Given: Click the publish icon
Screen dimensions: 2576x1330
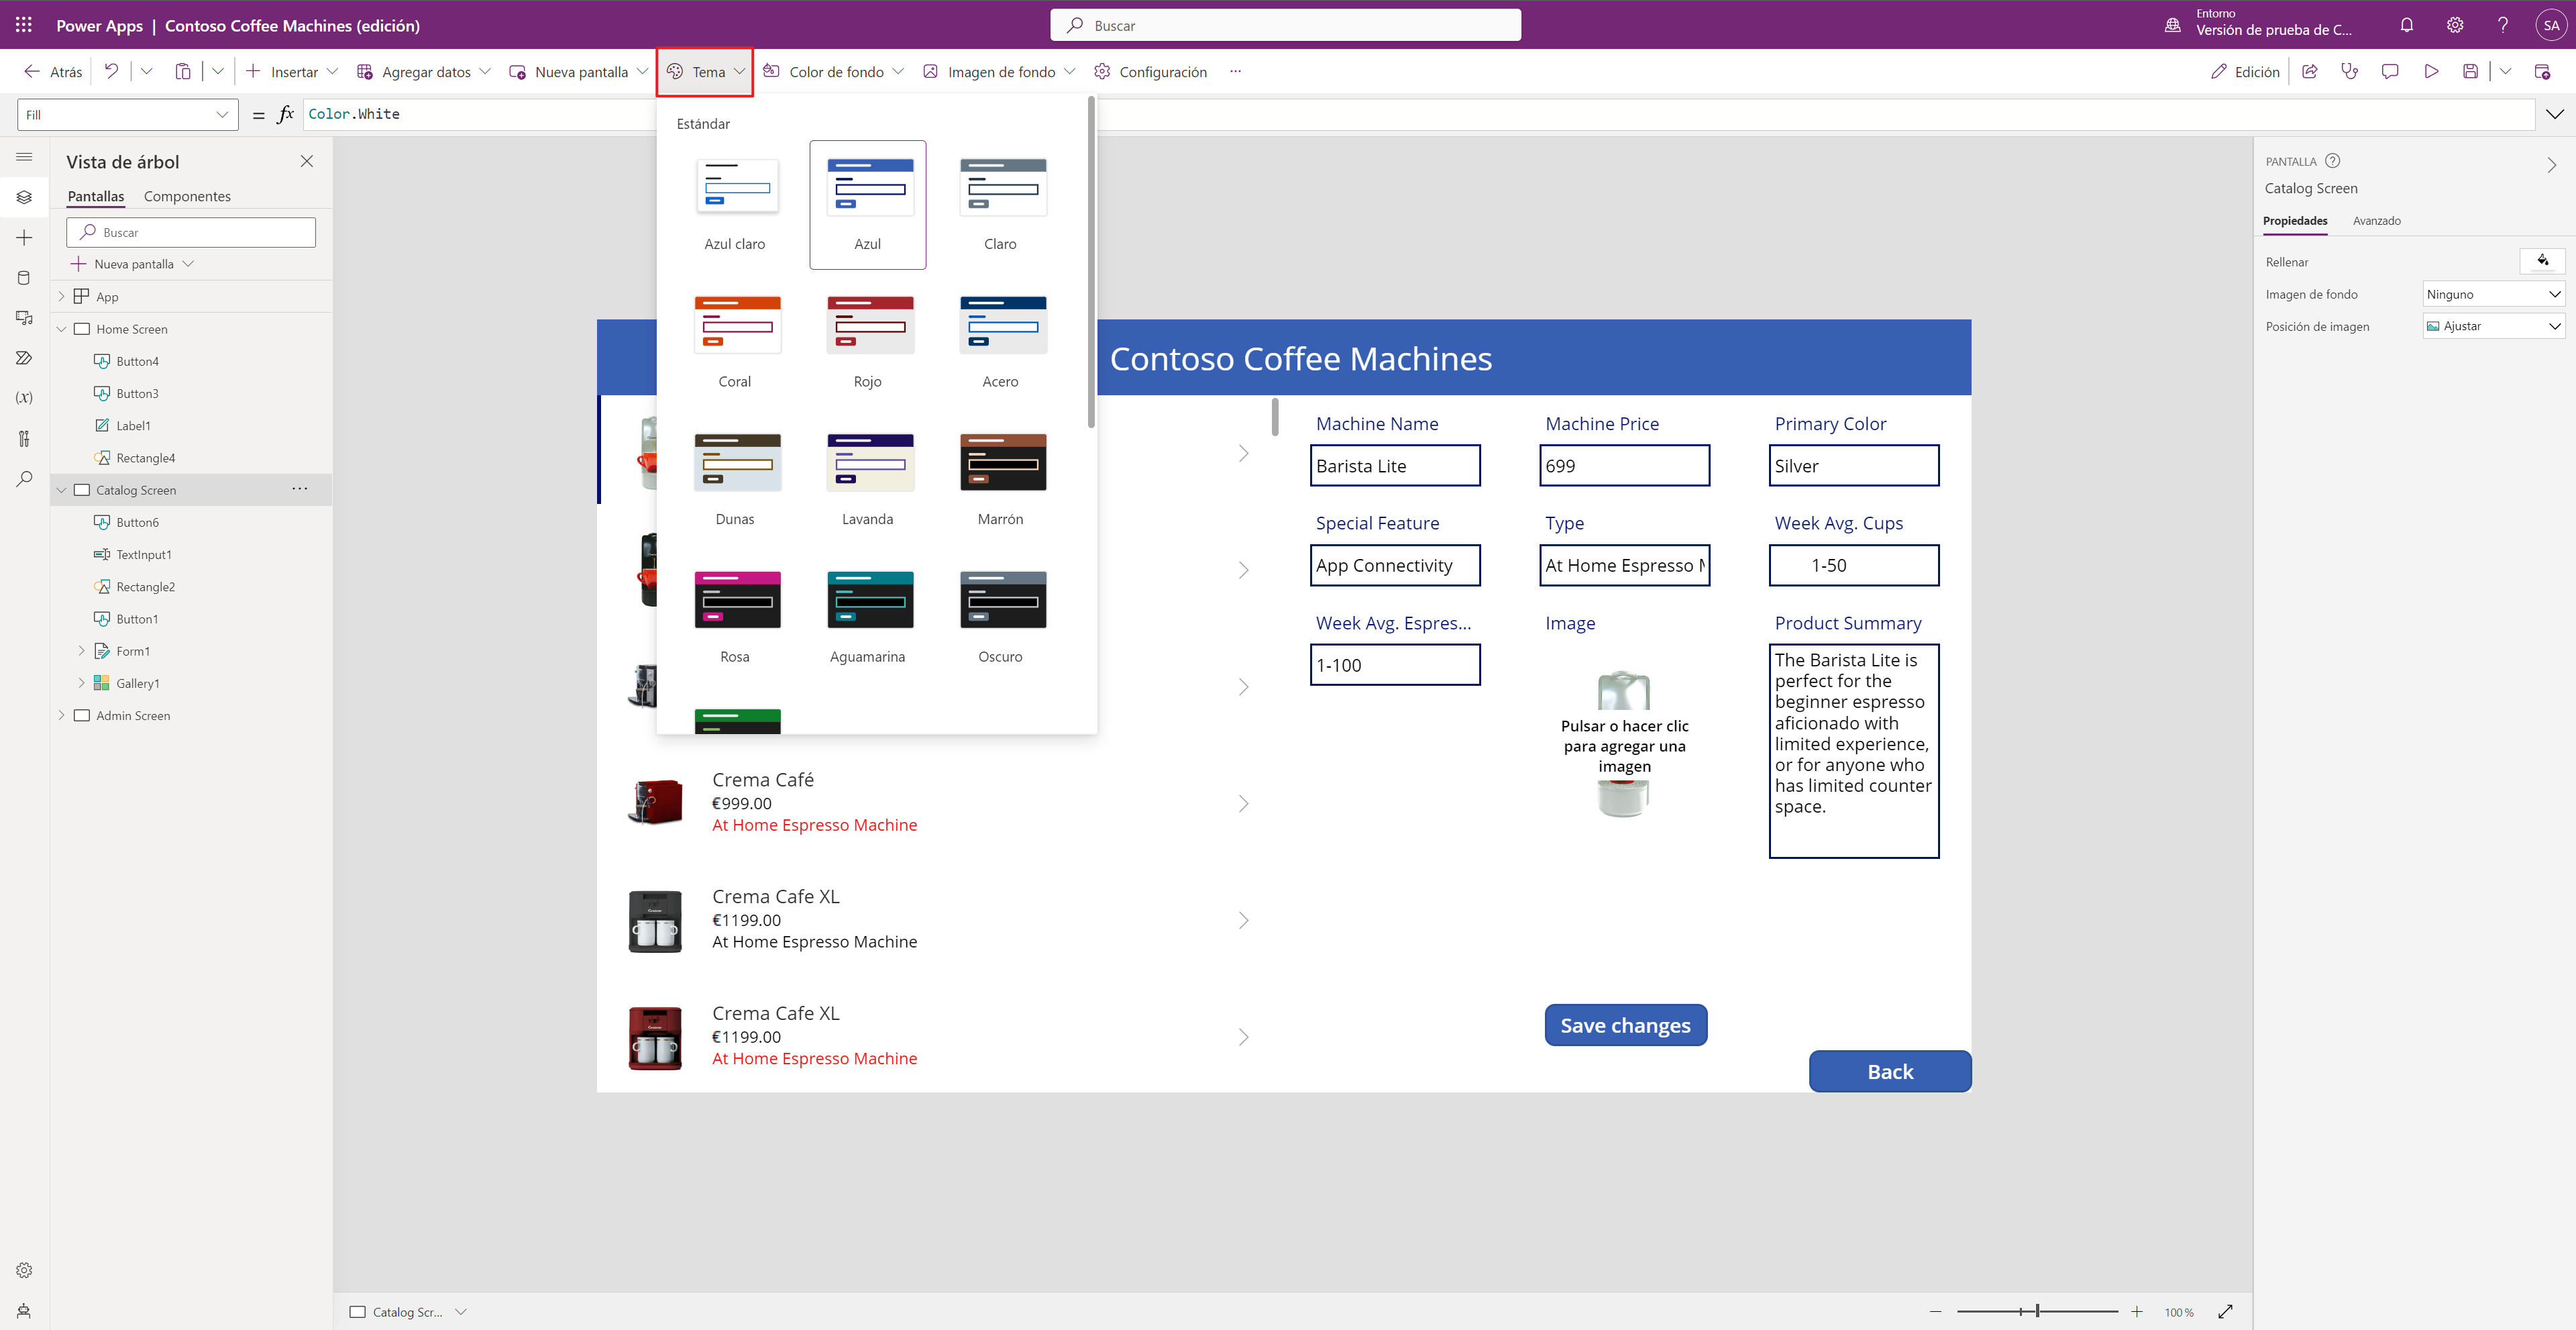Looking at the screenshot, I should [x=2542, y=71].
